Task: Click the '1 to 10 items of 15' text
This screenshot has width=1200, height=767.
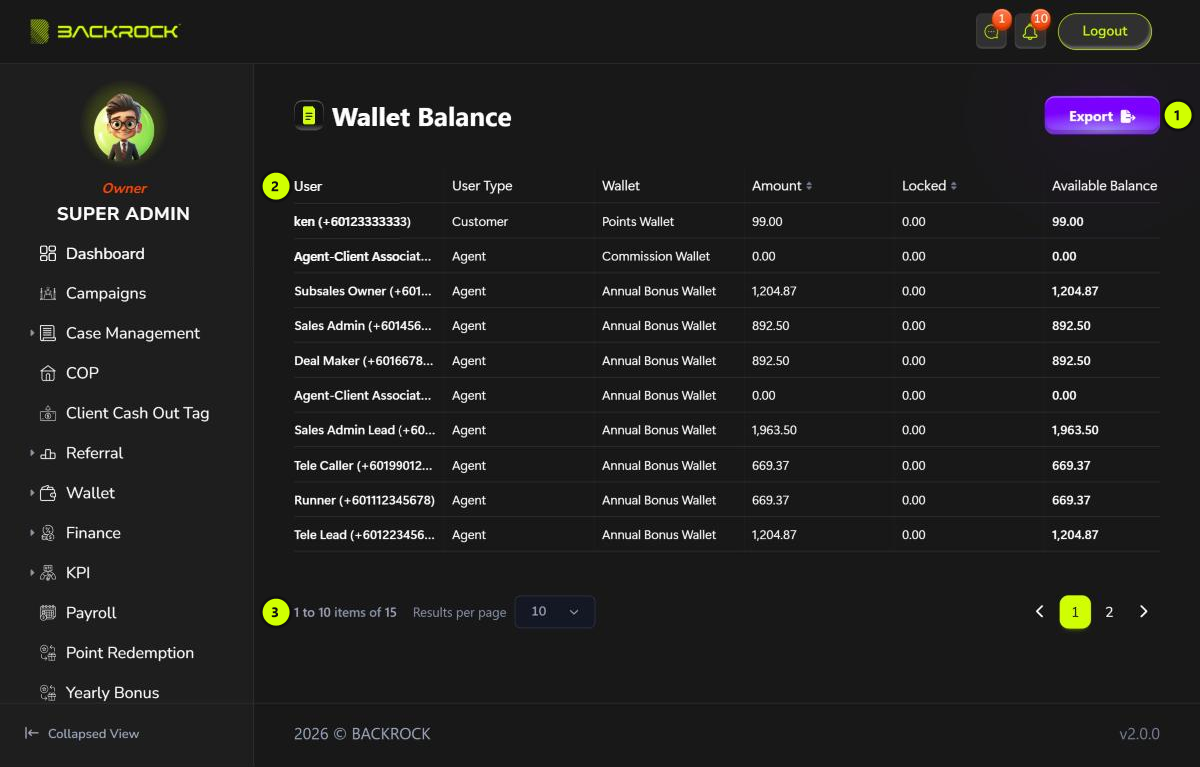Action: pyautogui.click(x=345, y=612)
